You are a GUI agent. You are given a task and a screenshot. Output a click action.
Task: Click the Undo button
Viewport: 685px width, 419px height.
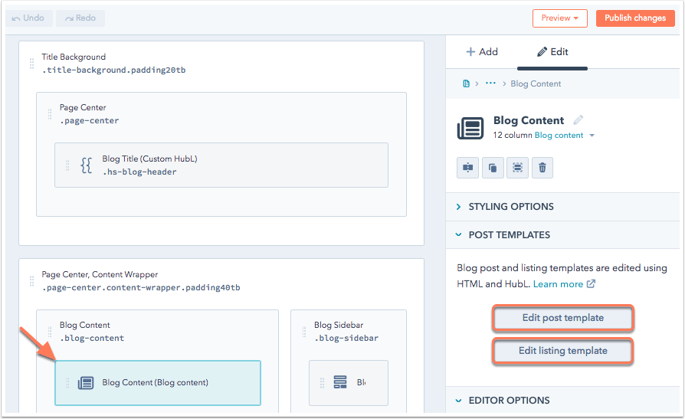point(29,18)
